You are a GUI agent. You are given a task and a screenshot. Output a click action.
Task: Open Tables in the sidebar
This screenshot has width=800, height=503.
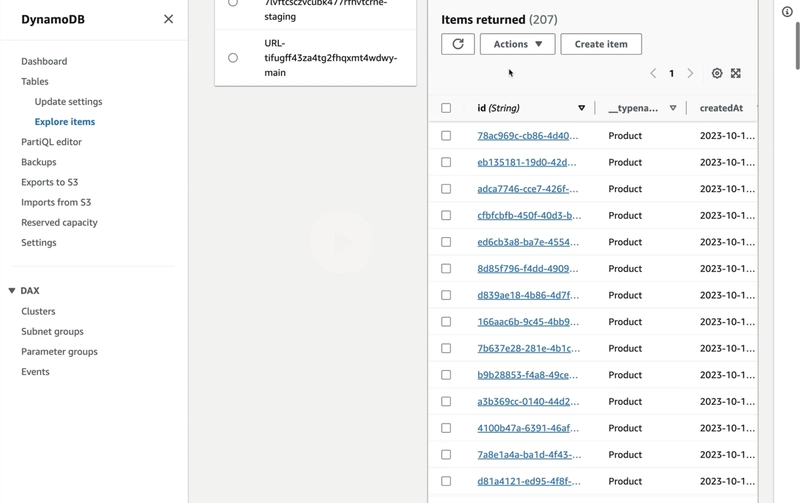pyautogui.click(x=35, y=81)
